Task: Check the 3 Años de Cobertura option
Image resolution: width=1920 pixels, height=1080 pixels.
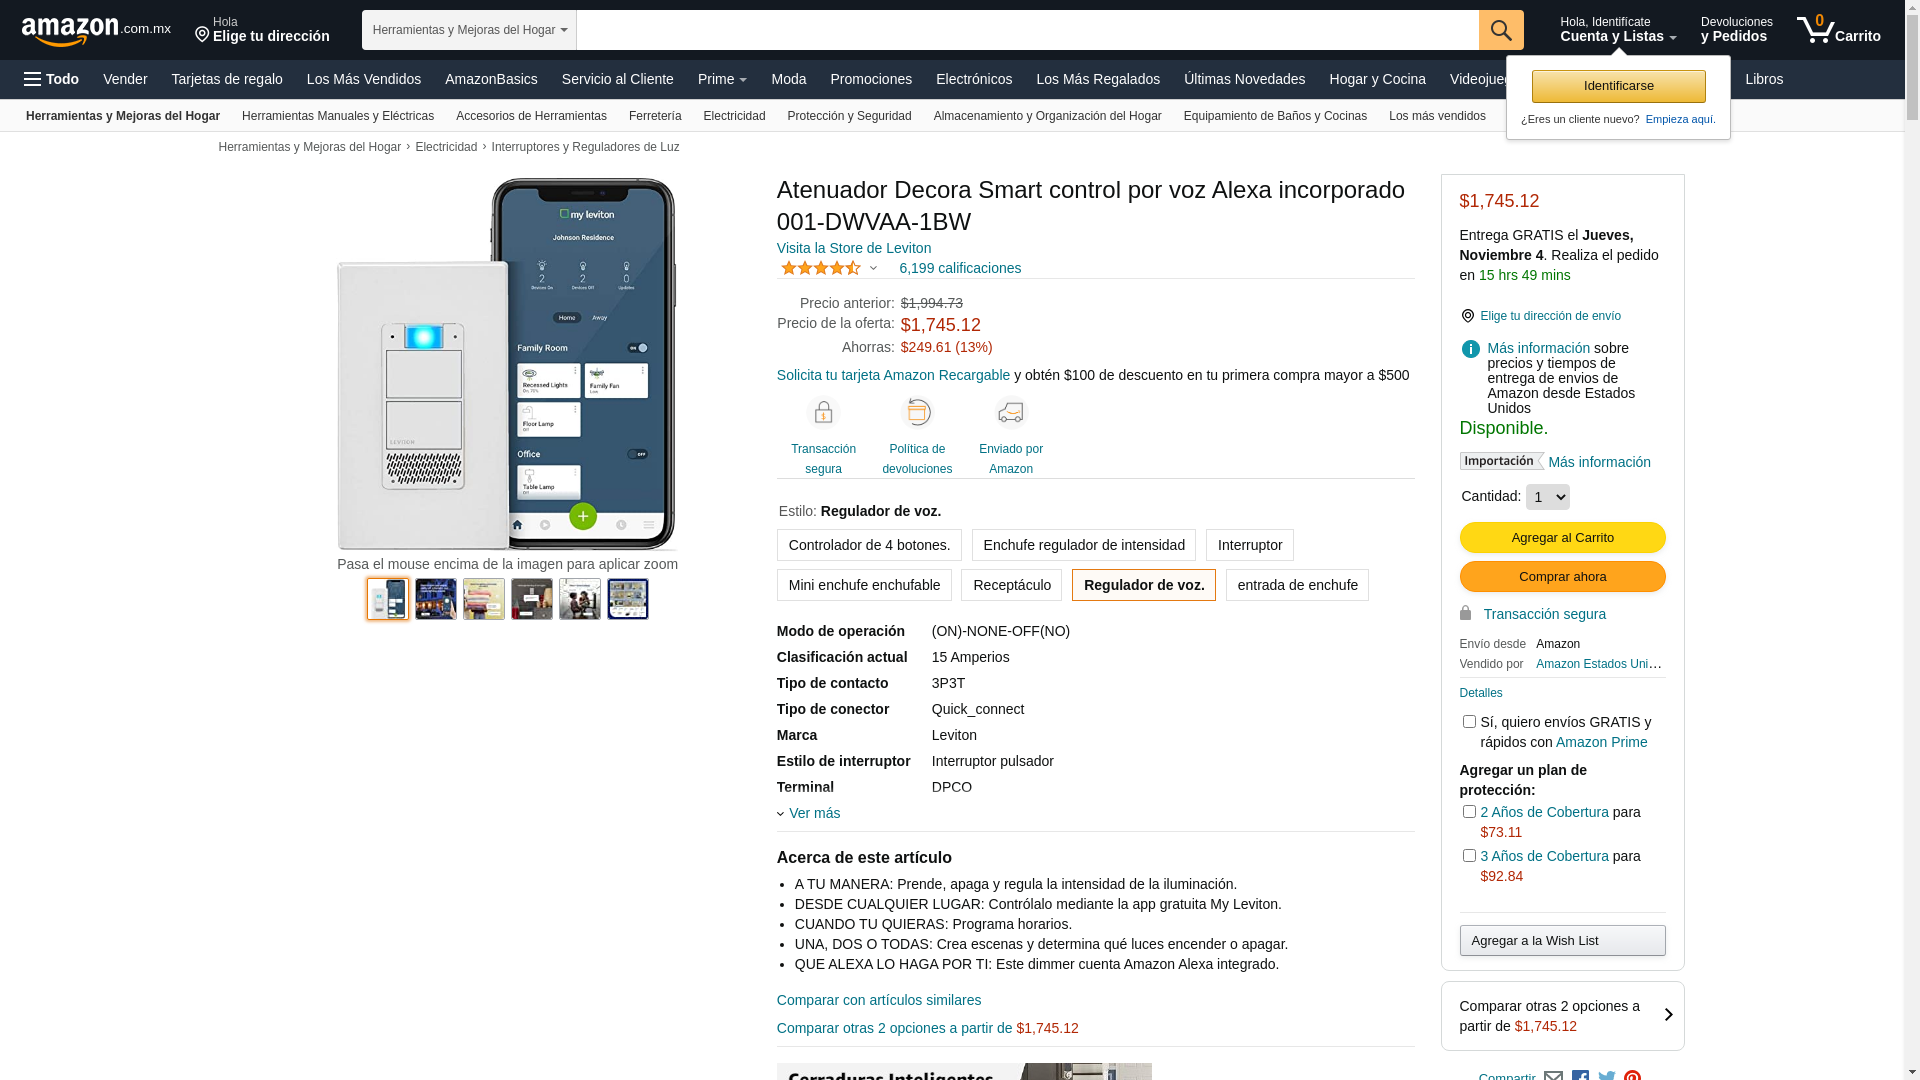Action: 1469,856
